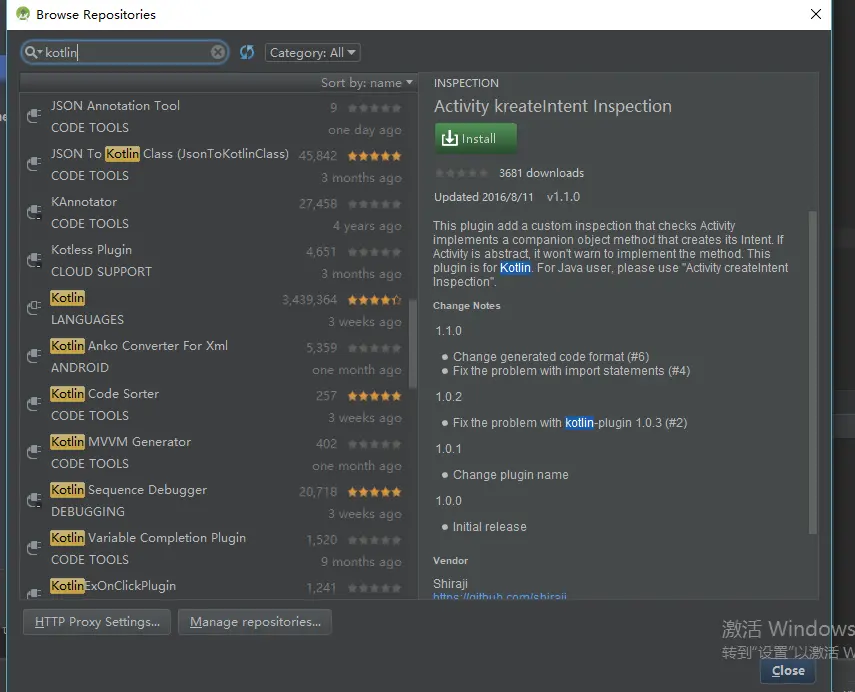Click the Change Notes heading
Viewport: 855px width, 692px height.
tap(467, 306)
